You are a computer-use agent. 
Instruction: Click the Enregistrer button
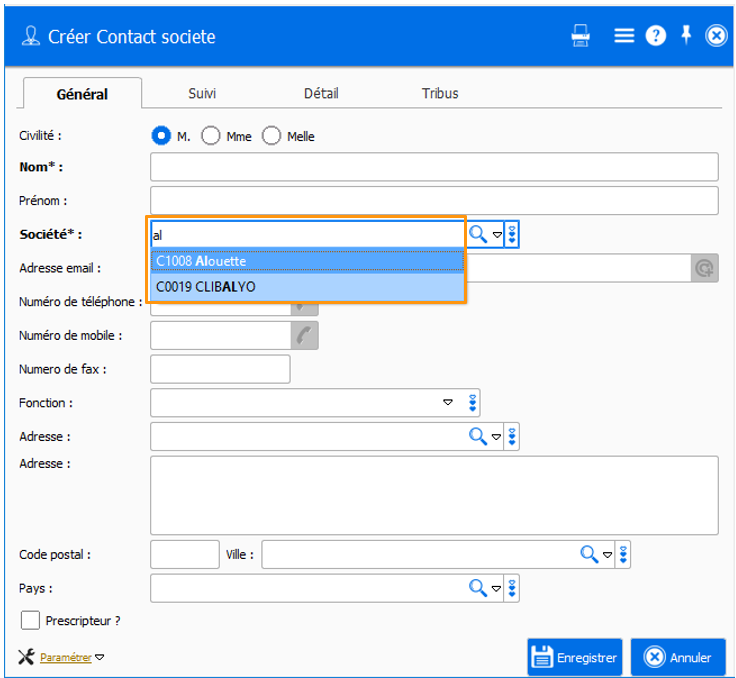pos(575,657)
